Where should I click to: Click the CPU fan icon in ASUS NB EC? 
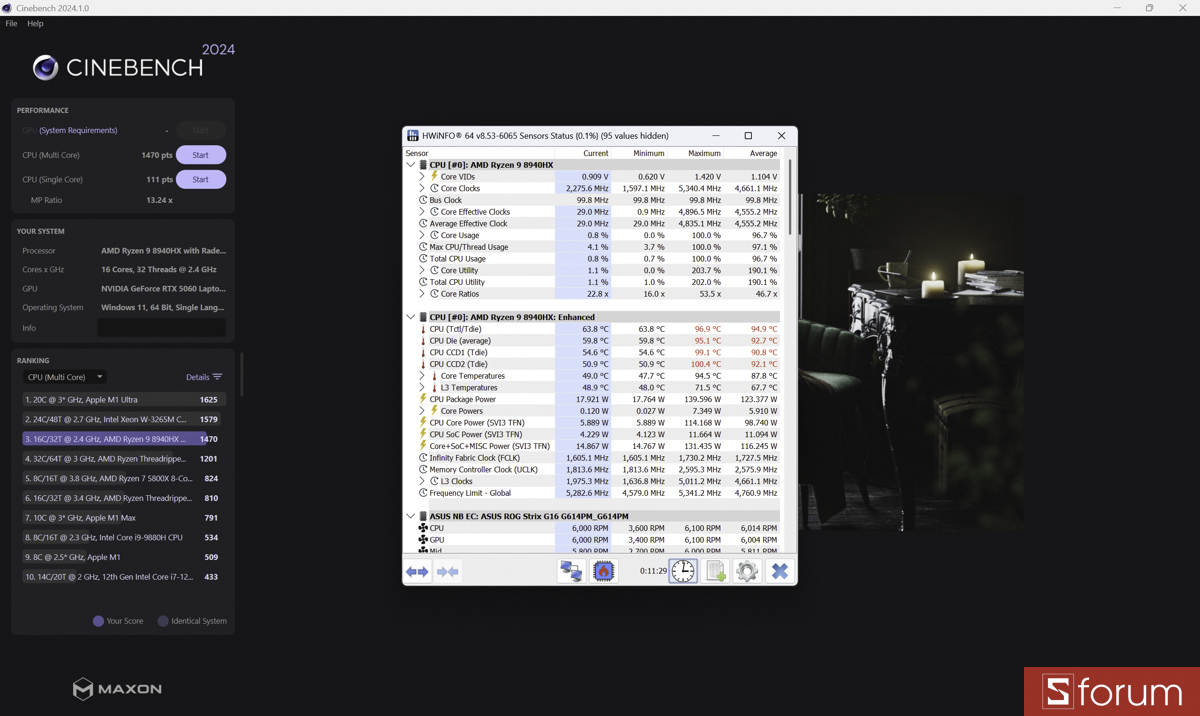click(x=423, y=528)
